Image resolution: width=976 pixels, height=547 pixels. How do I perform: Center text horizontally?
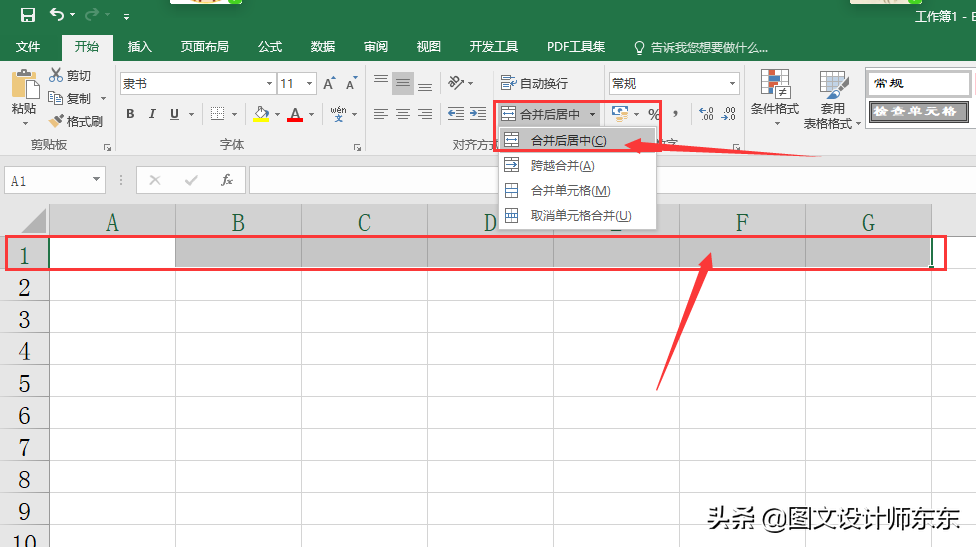(403, 114)
